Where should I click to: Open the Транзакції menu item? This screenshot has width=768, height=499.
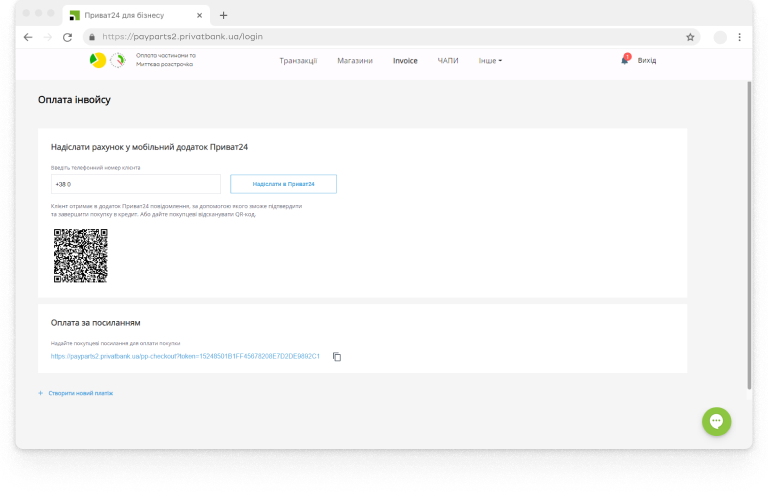click(x=298, y=61)
